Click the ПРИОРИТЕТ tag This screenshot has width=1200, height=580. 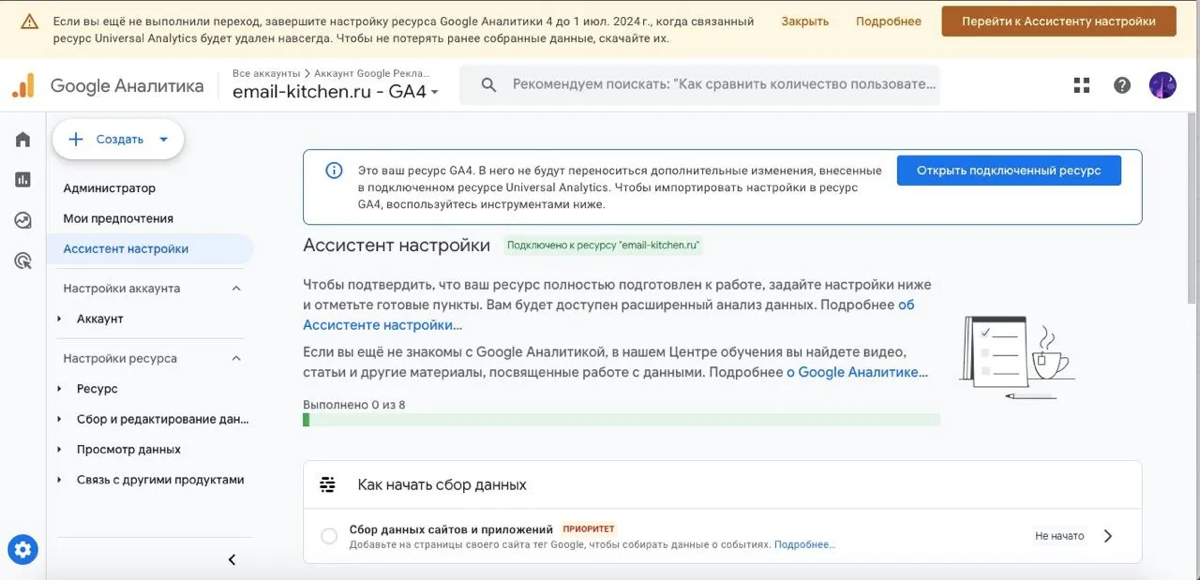tap(588, 529)
